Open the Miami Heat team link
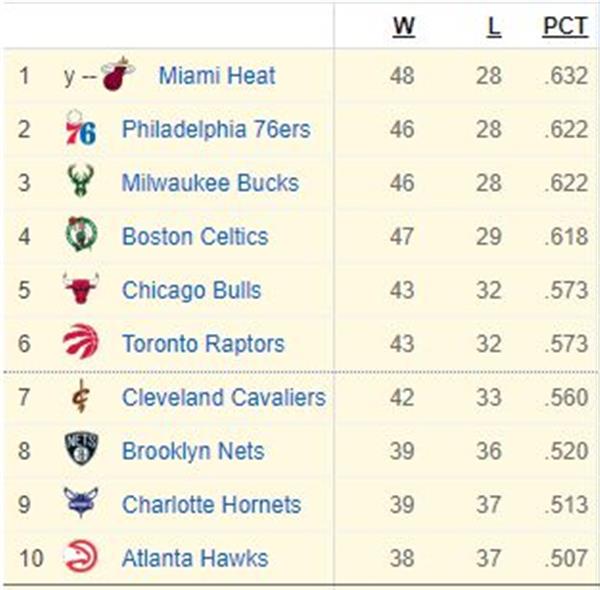 [217, 75]
